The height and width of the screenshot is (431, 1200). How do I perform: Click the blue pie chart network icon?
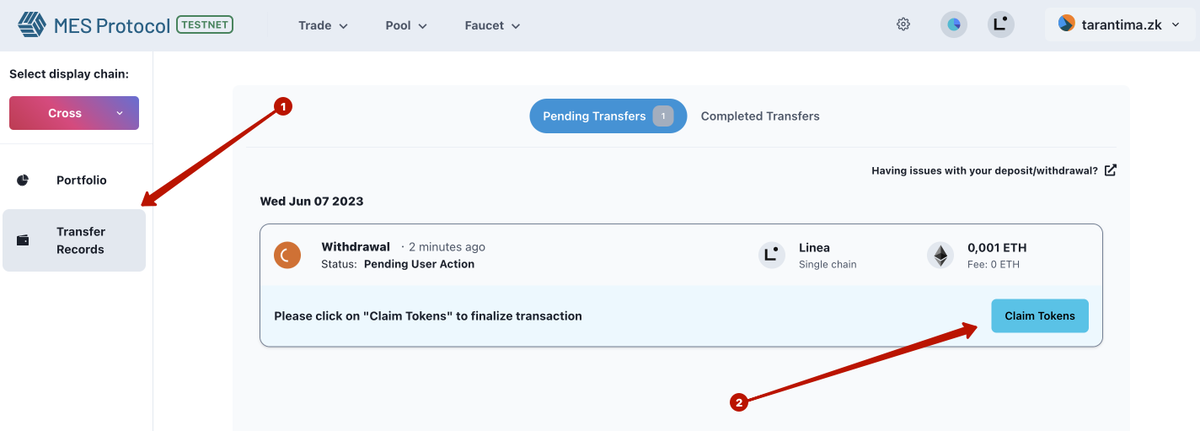[x=954, y=25]
